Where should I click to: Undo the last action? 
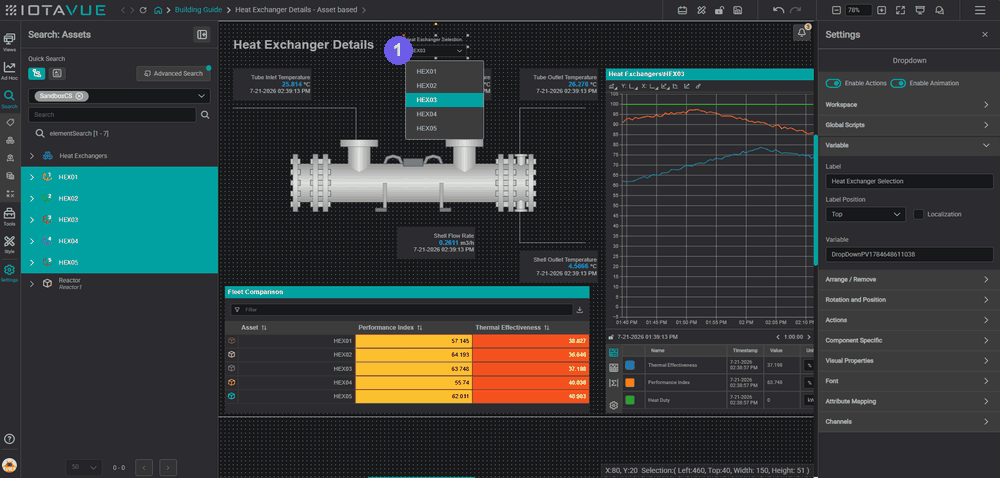coord(778,10)
